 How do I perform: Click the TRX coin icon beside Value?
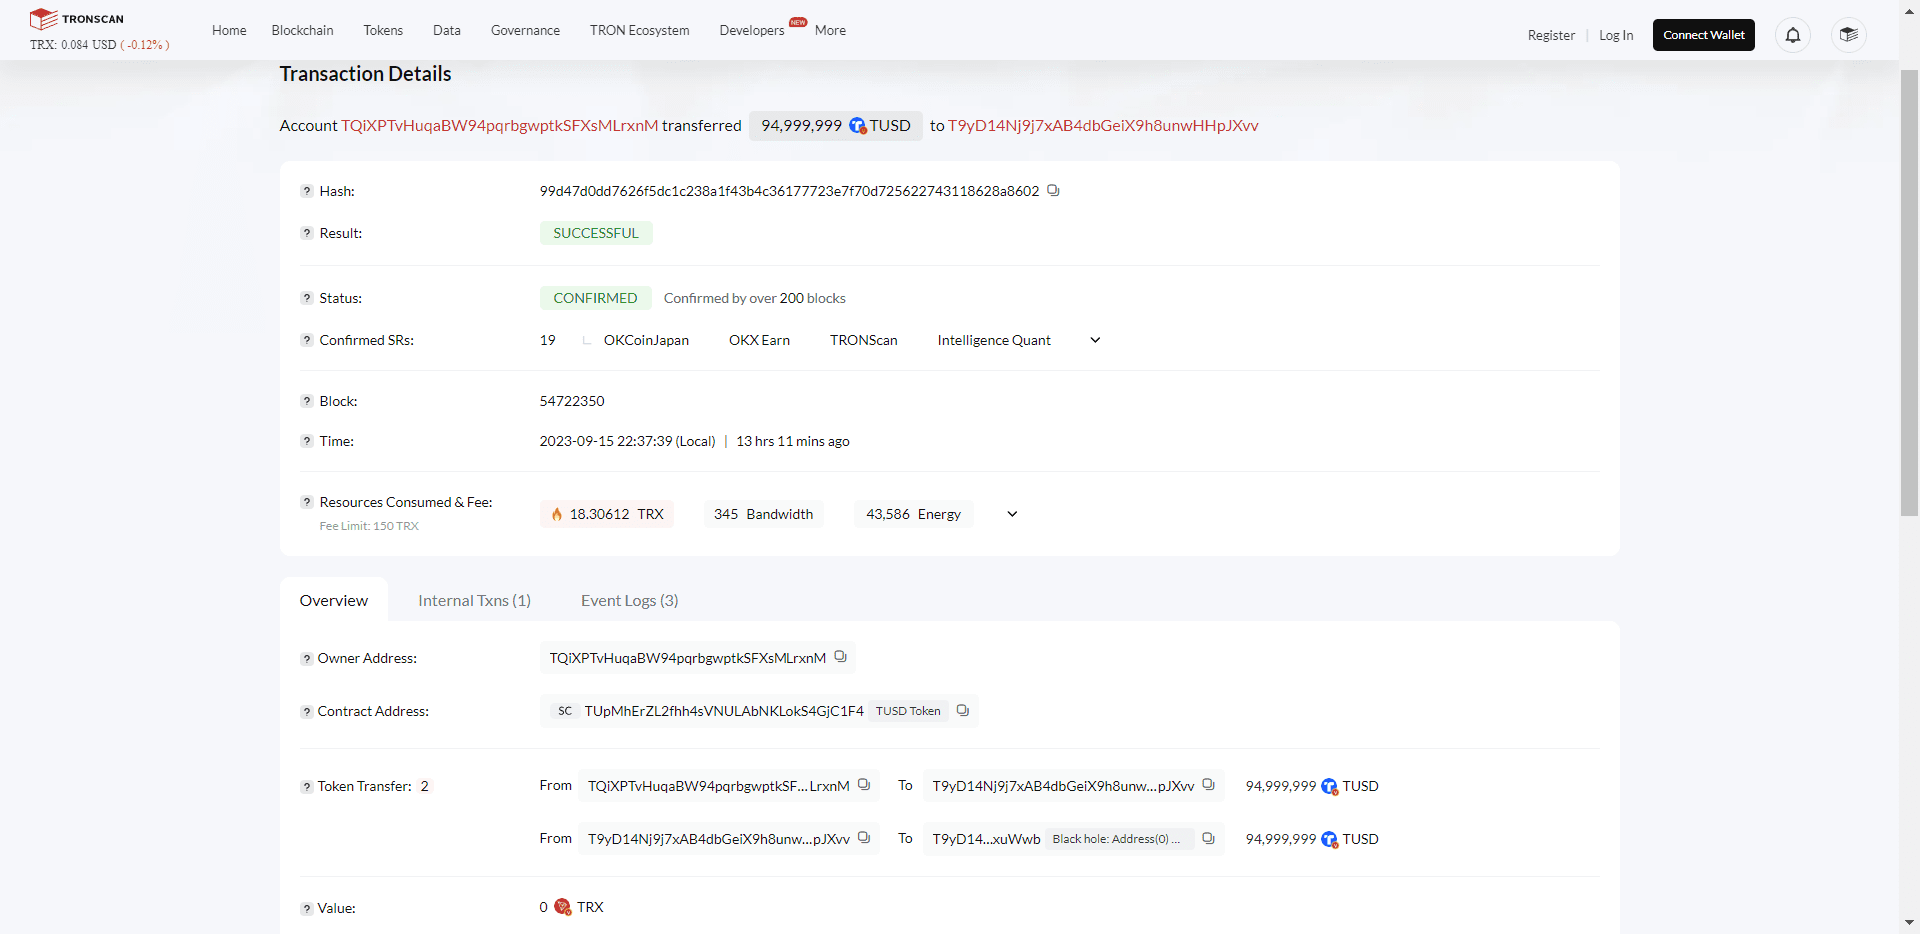(563, 907)
